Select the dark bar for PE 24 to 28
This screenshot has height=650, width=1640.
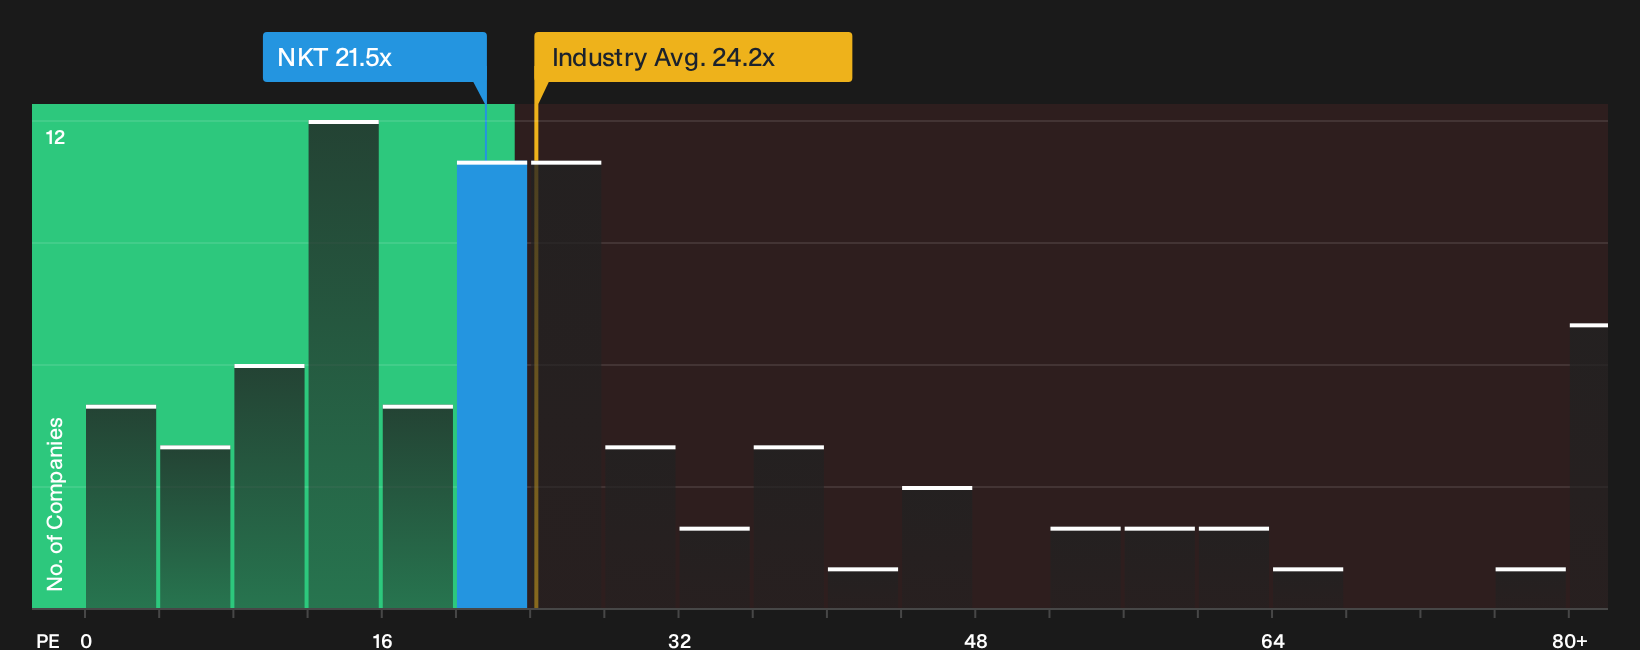(566, 385)
